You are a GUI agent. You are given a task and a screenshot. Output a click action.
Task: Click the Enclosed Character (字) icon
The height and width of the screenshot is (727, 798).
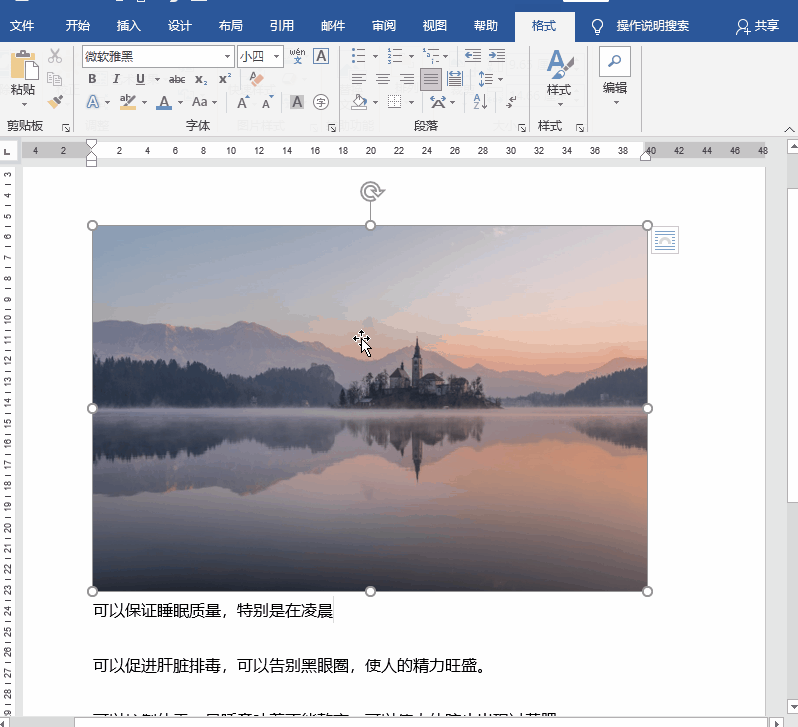tap(321, 102)
